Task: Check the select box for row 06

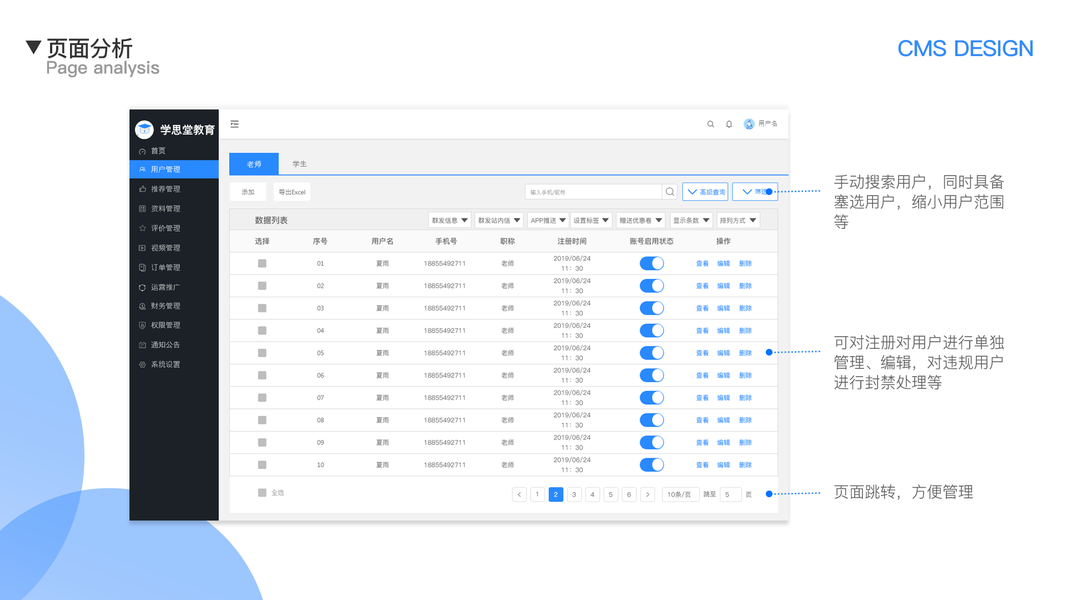Action: pos(262,376)
